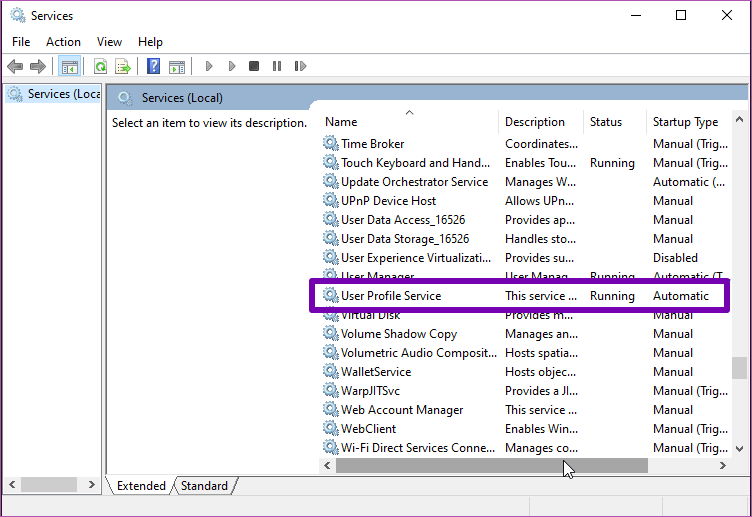752x517 pixels.
Task: Click the Export List toolbar icon
Action: pos(123,67)
